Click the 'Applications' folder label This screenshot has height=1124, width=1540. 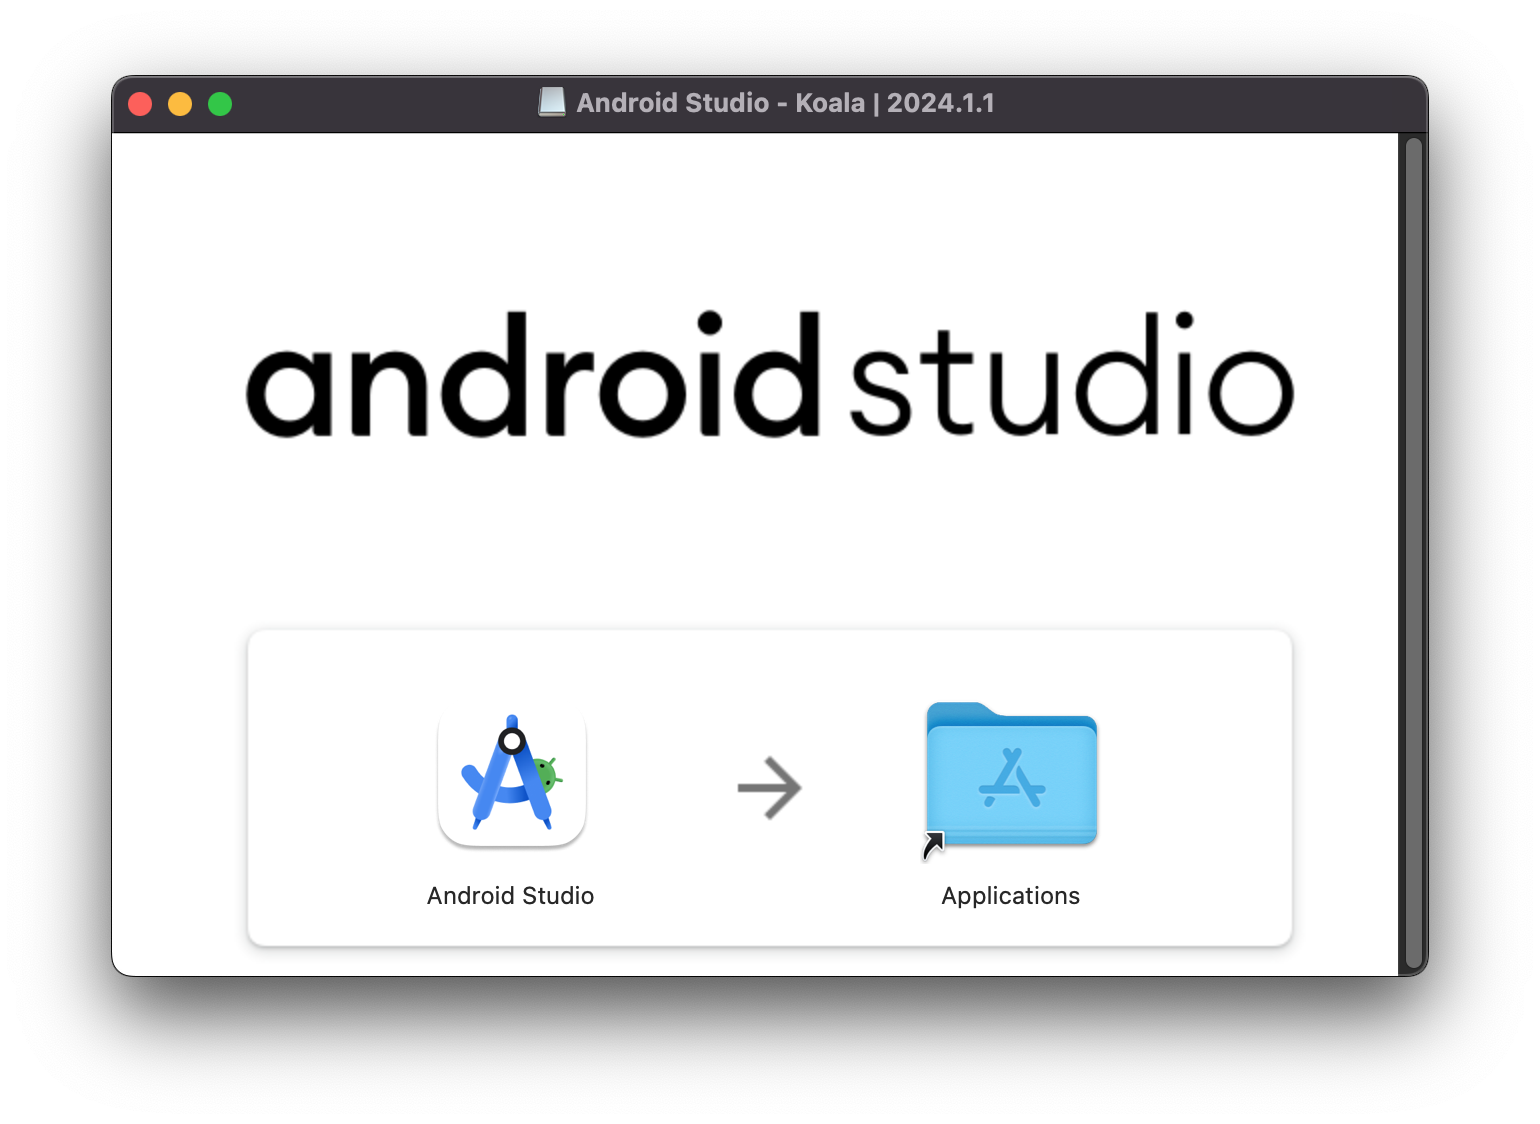[1011, 896]
